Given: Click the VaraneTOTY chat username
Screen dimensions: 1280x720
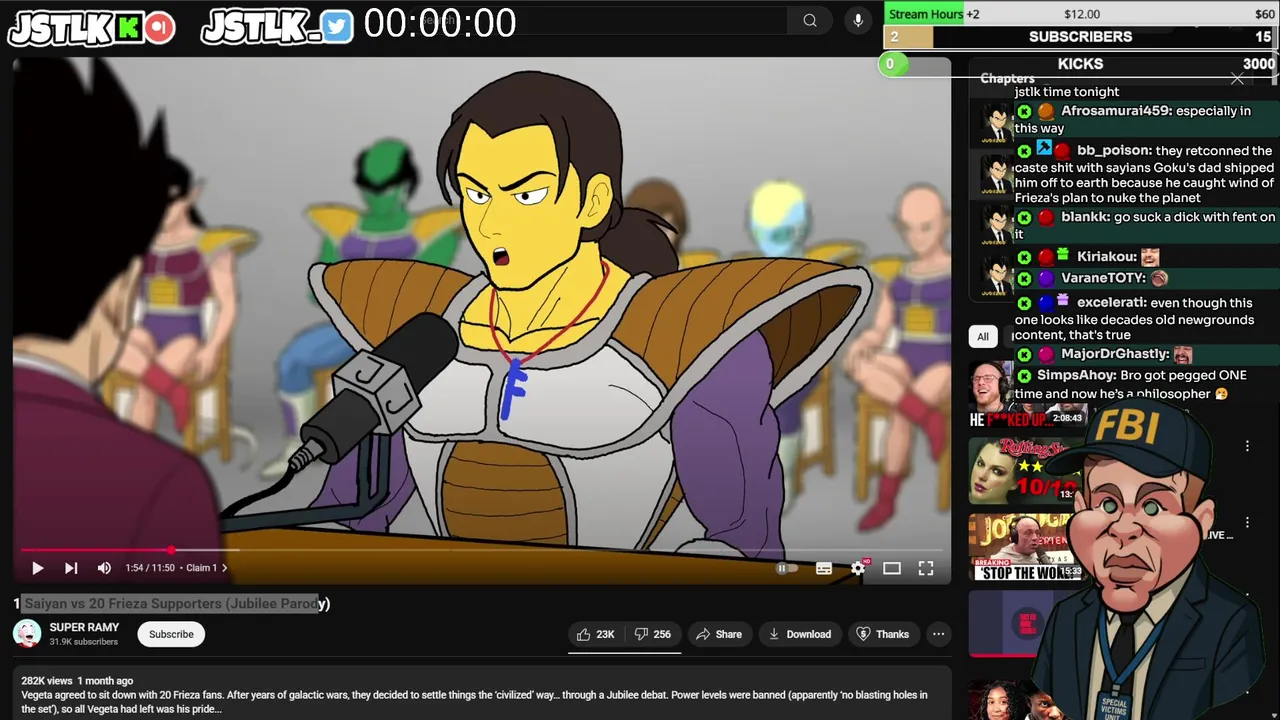Looking at the screenshot, I should [1104, 278].
